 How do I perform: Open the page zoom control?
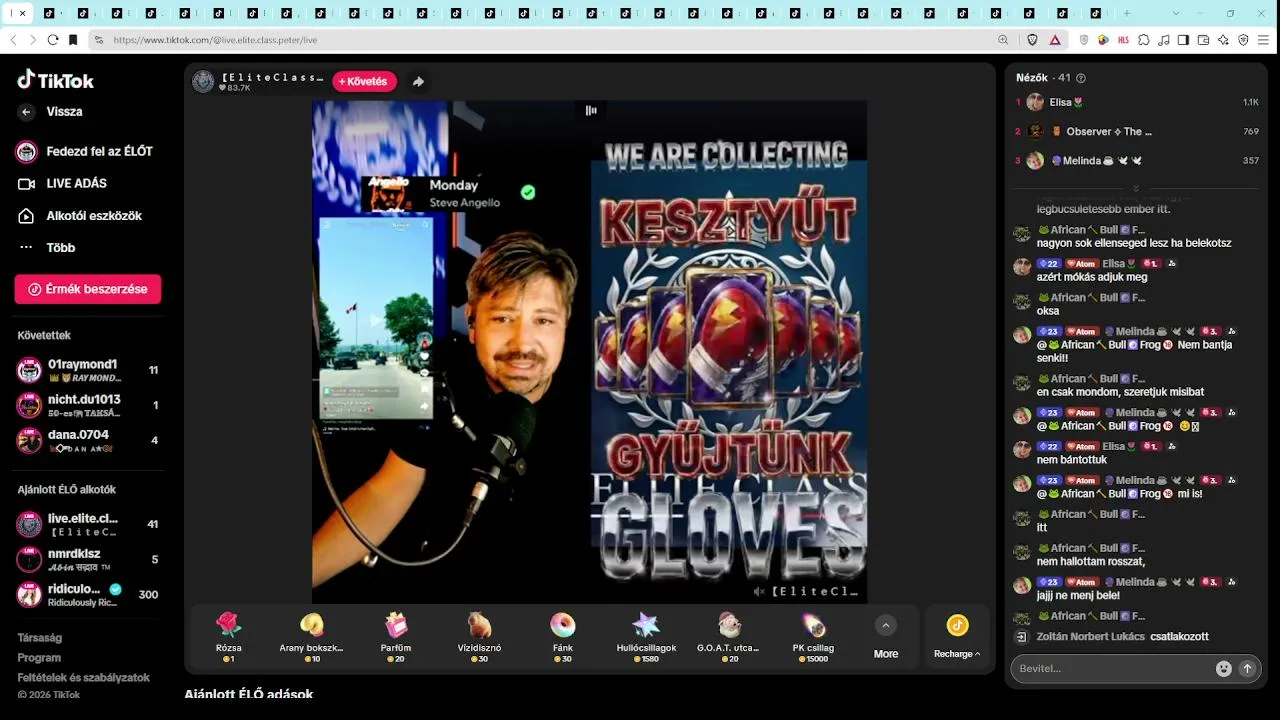(1003, 40)
